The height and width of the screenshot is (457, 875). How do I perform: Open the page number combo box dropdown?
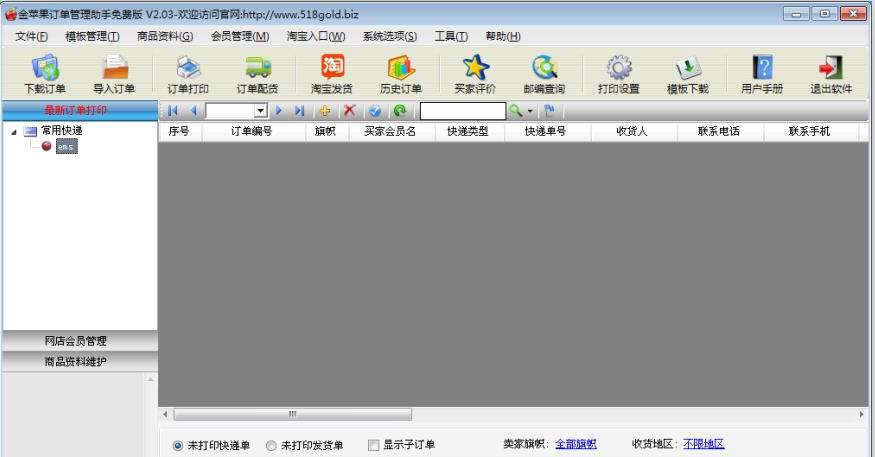tap(261, 110)
